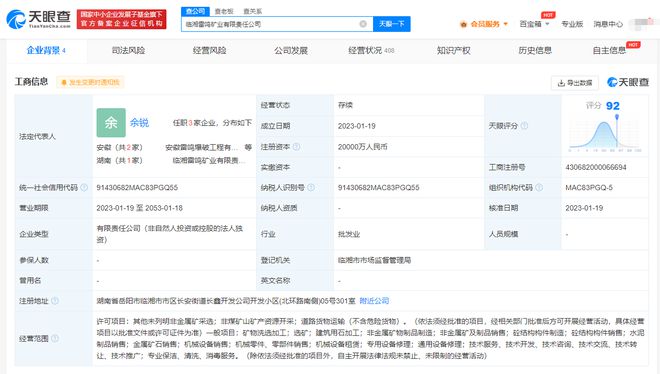660x374 pixels.
Task: Click the info icon beside 注册地址
Action: point(55,301)
